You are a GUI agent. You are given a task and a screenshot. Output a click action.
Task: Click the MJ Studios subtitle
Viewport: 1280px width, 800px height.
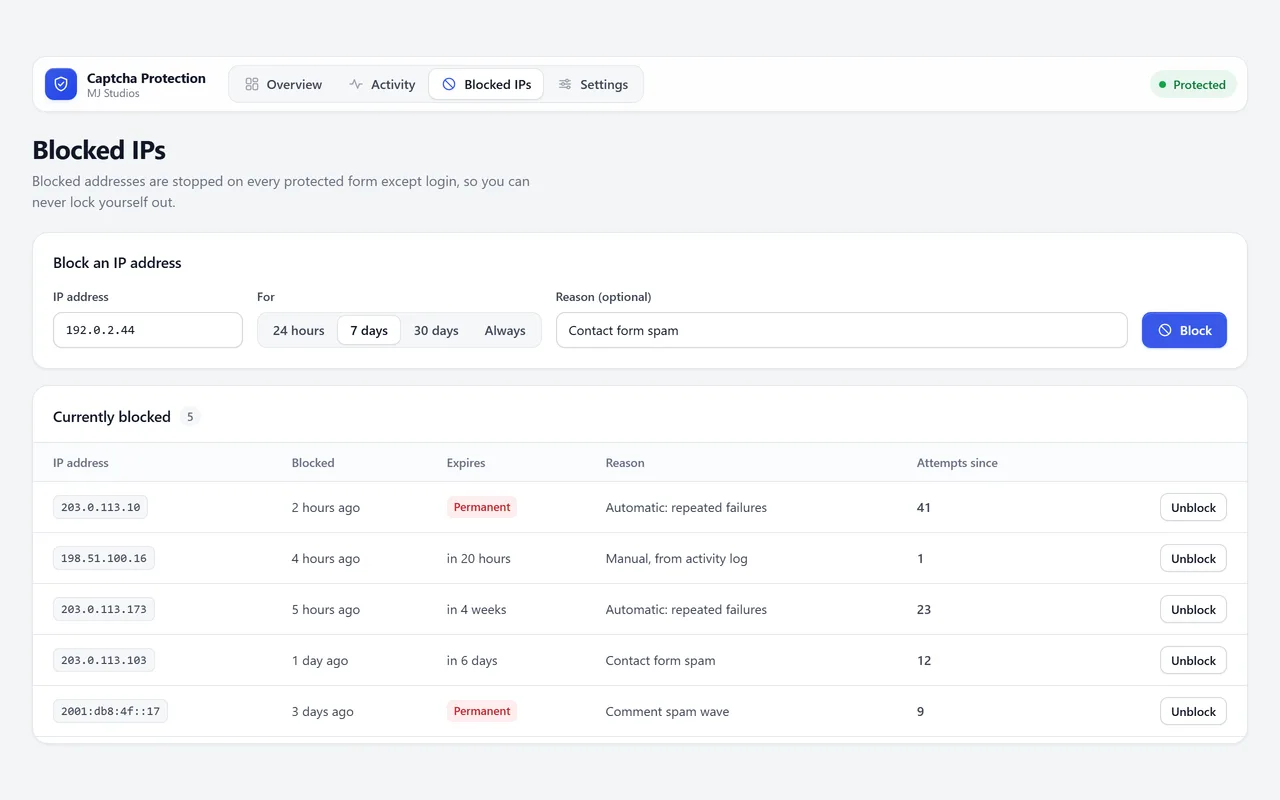coord(113,93)
